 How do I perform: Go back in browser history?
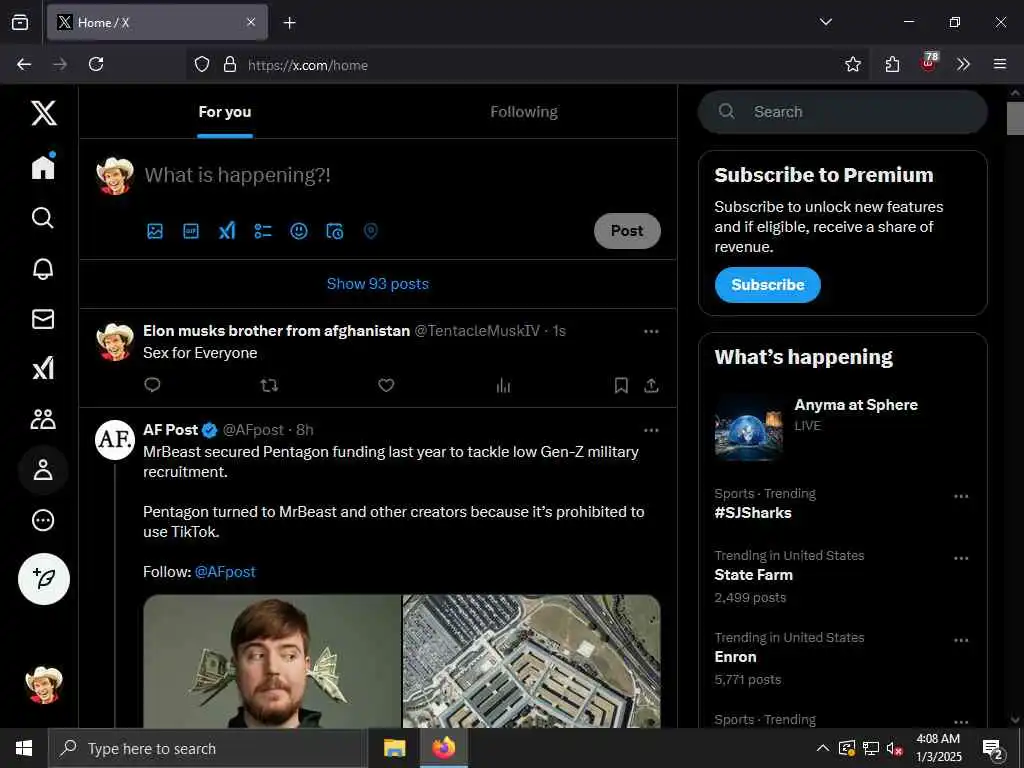(24, 64)
